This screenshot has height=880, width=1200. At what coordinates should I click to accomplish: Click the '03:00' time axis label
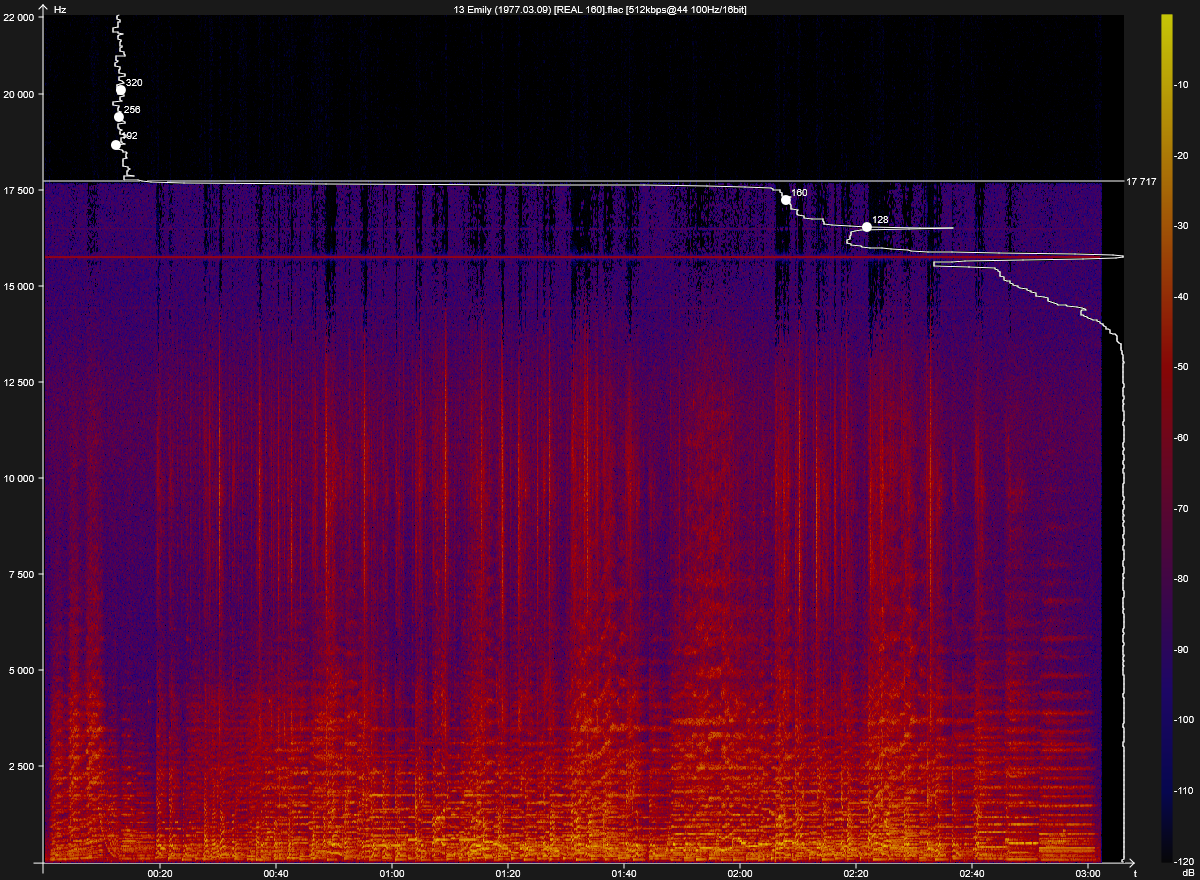click(1088, 872)
